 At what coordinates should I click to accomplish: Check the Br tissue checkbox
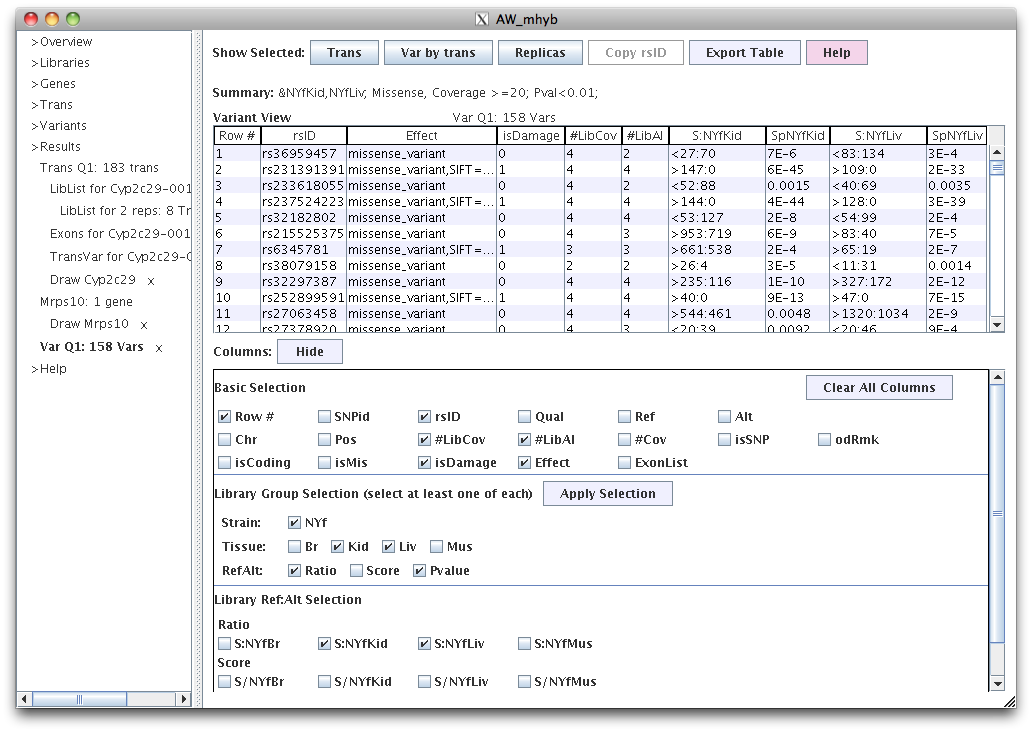294,547
